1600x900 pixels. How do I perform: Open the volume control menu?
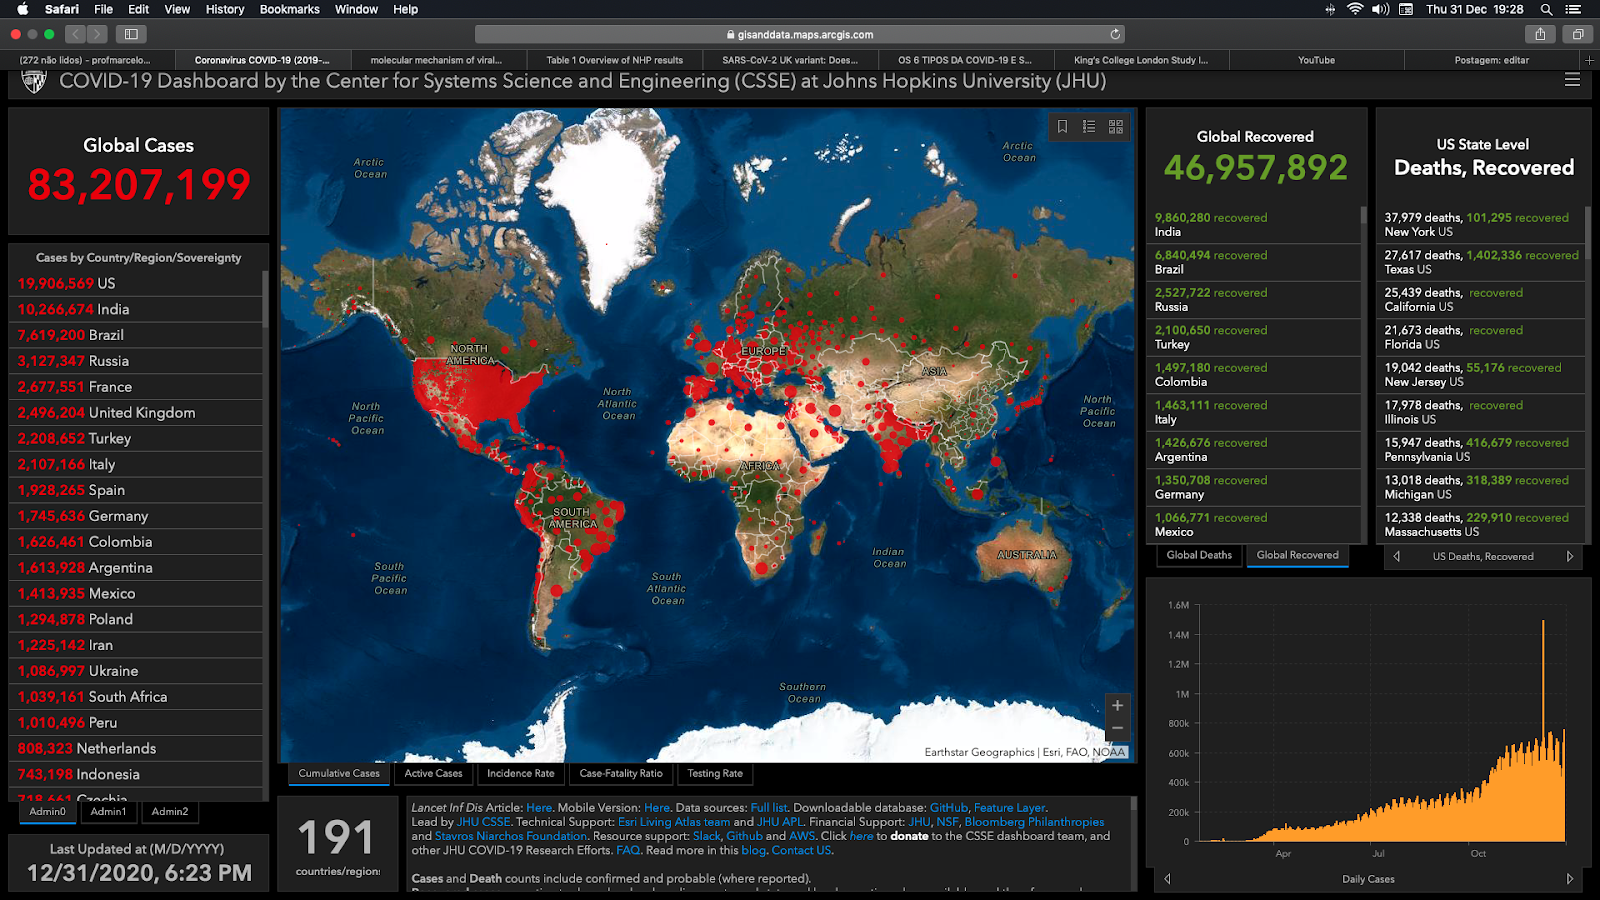coord(1381,9)
